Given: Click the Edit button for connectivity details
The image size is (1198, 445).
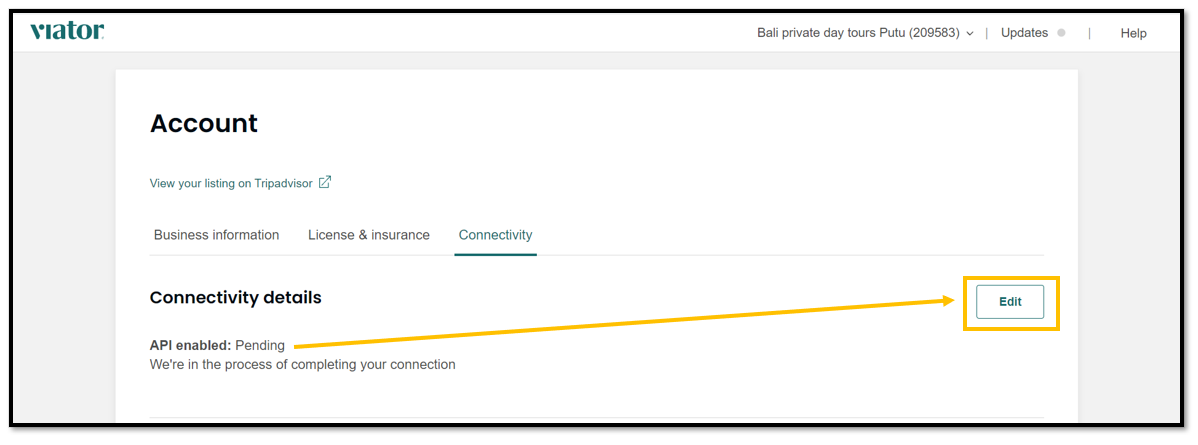Looking at the screenshot, I should [1010, 302].
